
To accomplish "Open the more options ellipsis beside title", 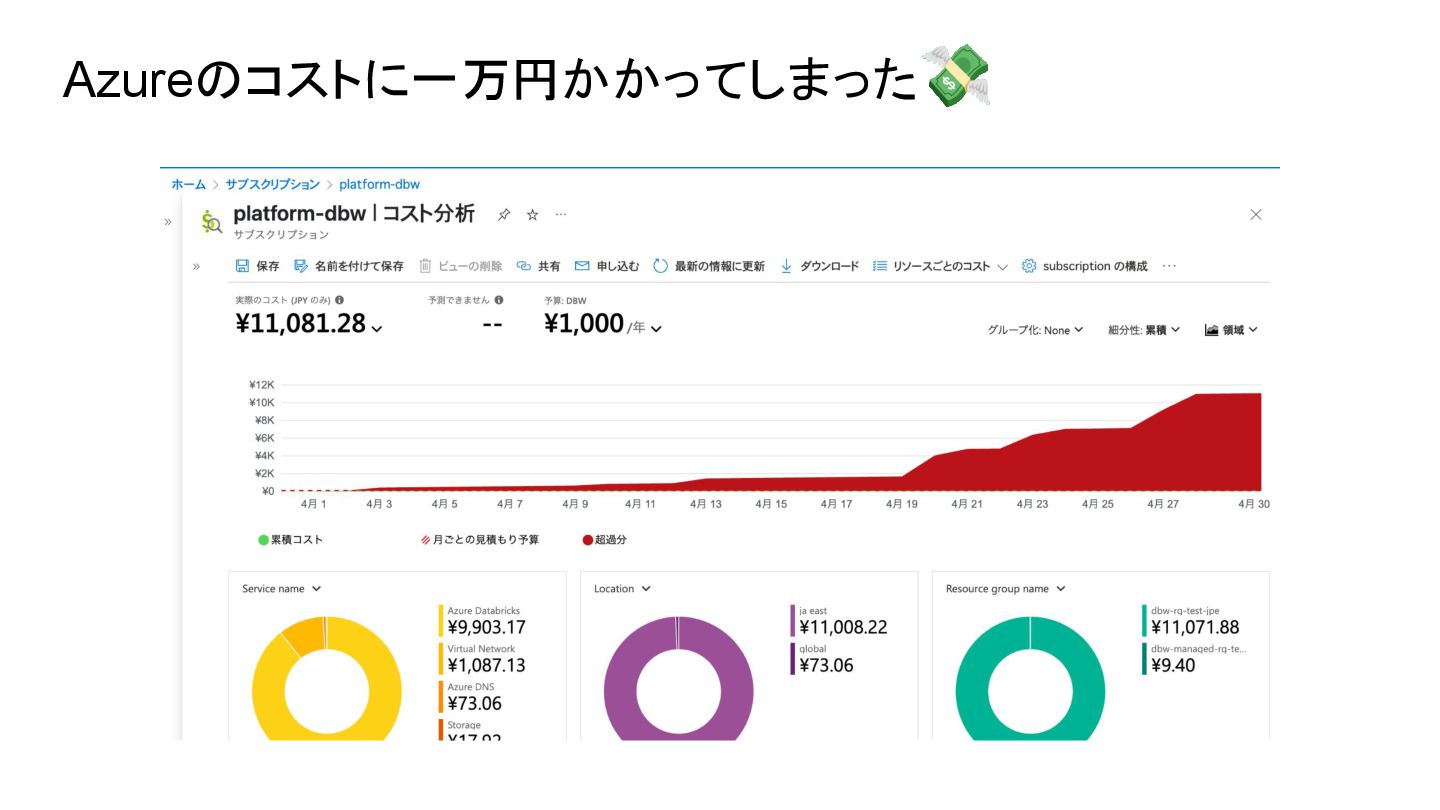I will pyautogui.click(x=561, y=215).
